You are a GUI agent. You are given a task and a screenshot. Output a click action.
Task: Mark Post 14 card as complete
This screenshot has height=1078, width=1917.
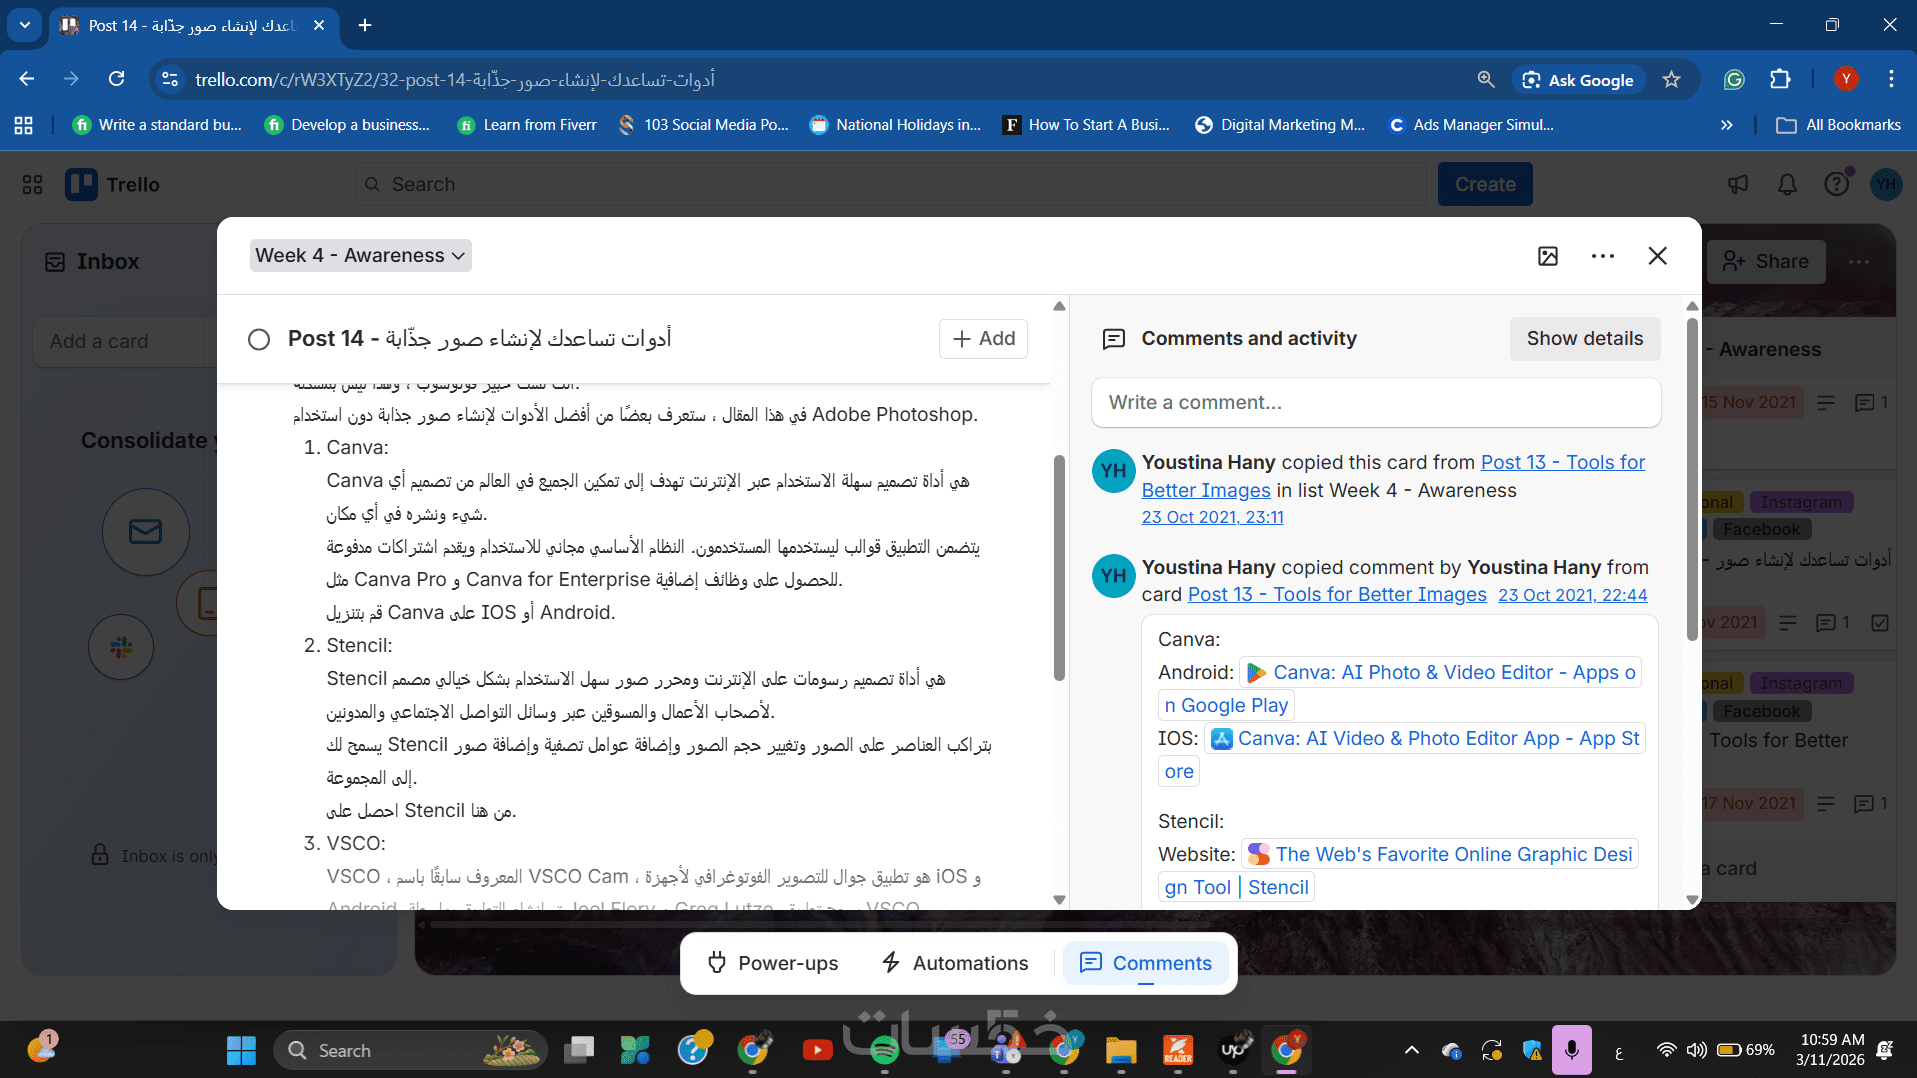259,340
